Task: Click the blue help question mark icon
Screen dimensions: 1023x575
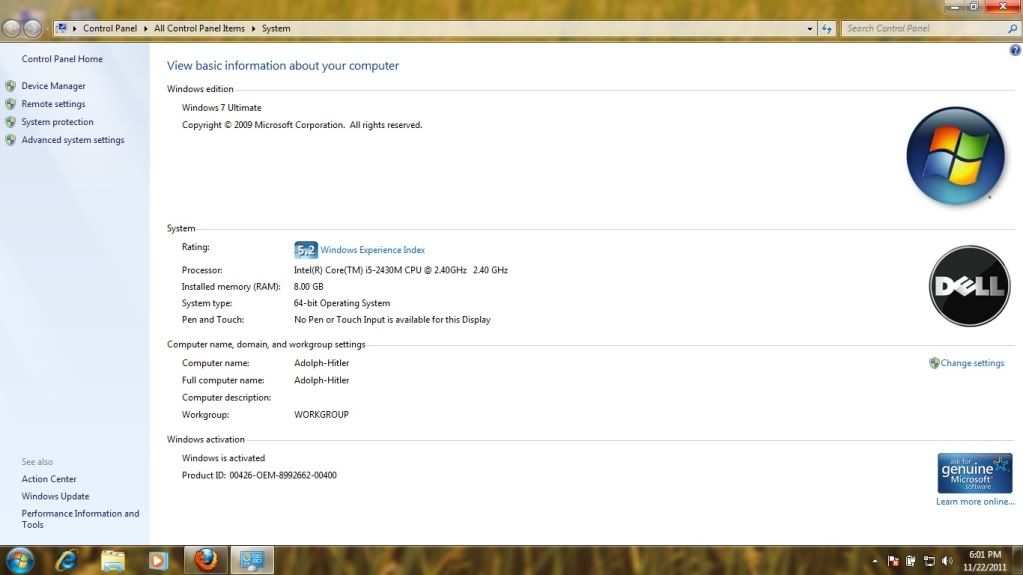Action: click(1015, 50)
